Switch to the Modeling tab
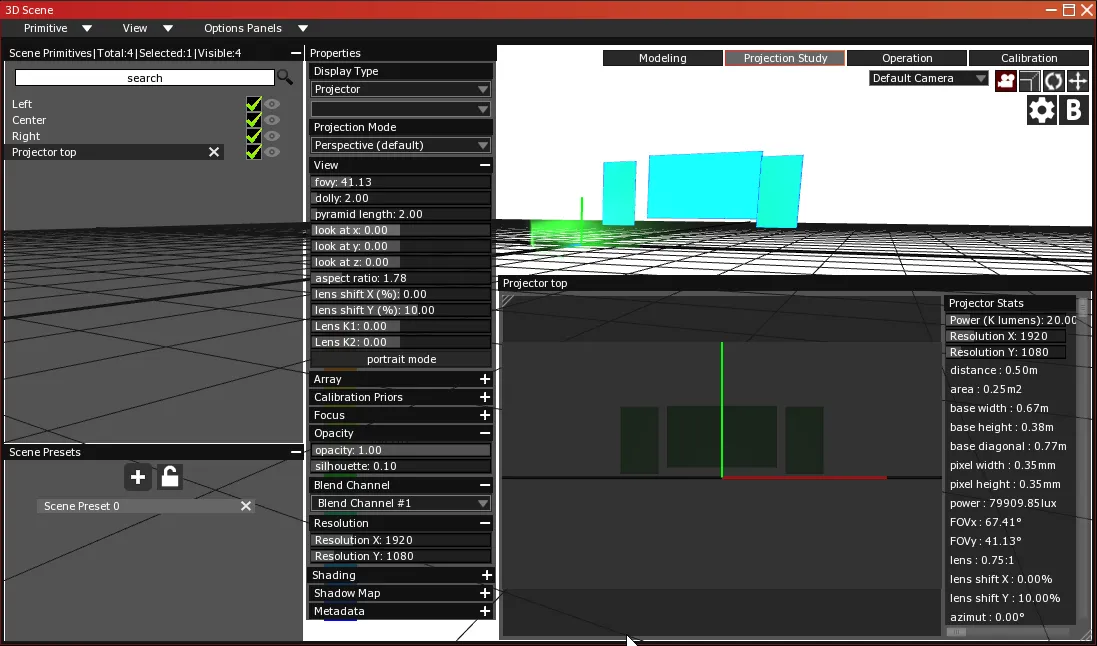This screenshot has height=646, width=1097. point(663,58)
